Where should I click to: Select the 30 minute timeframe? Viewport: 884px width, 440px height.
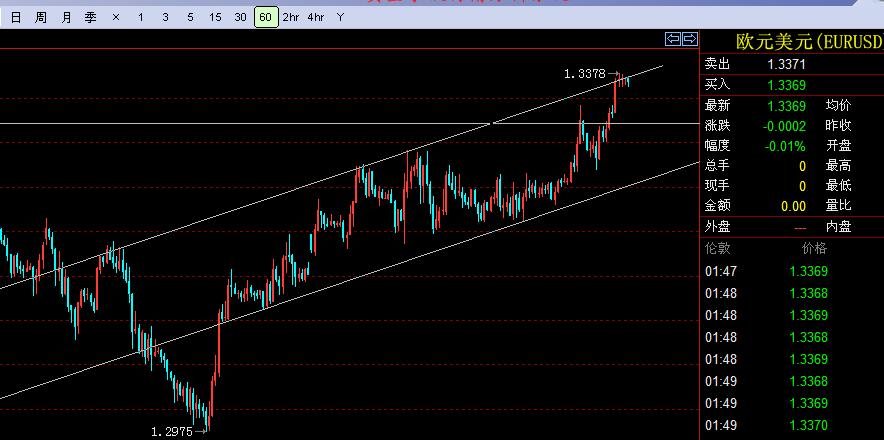tap(240, 17)
